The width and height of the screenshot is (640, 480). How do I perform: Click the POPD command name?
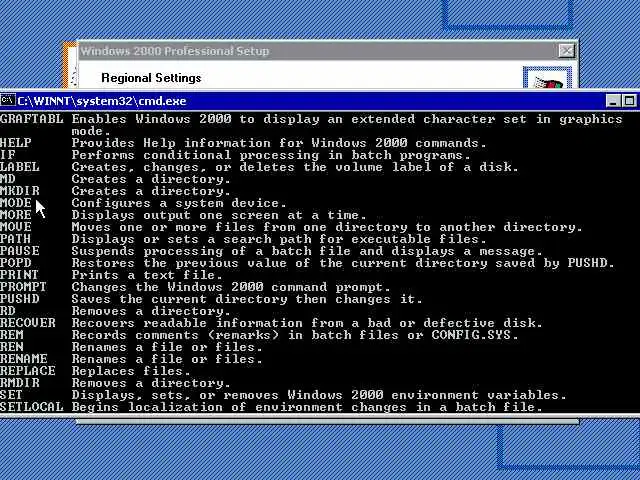(x=16, y=263)
